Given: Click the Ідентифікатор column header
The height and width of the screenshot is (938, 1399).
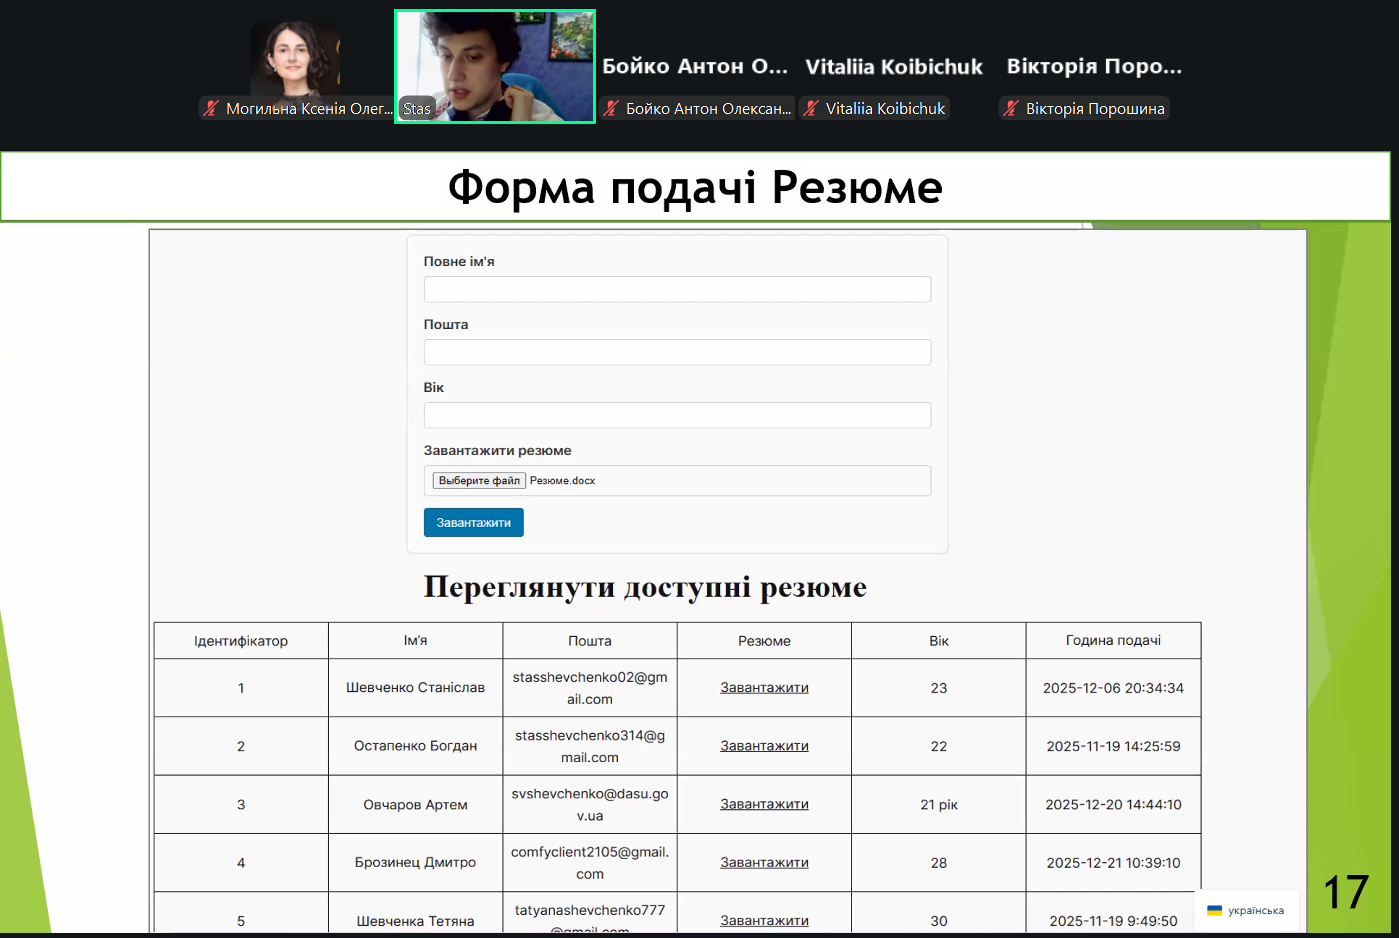Looking at the screenshot, I should 241,641.
